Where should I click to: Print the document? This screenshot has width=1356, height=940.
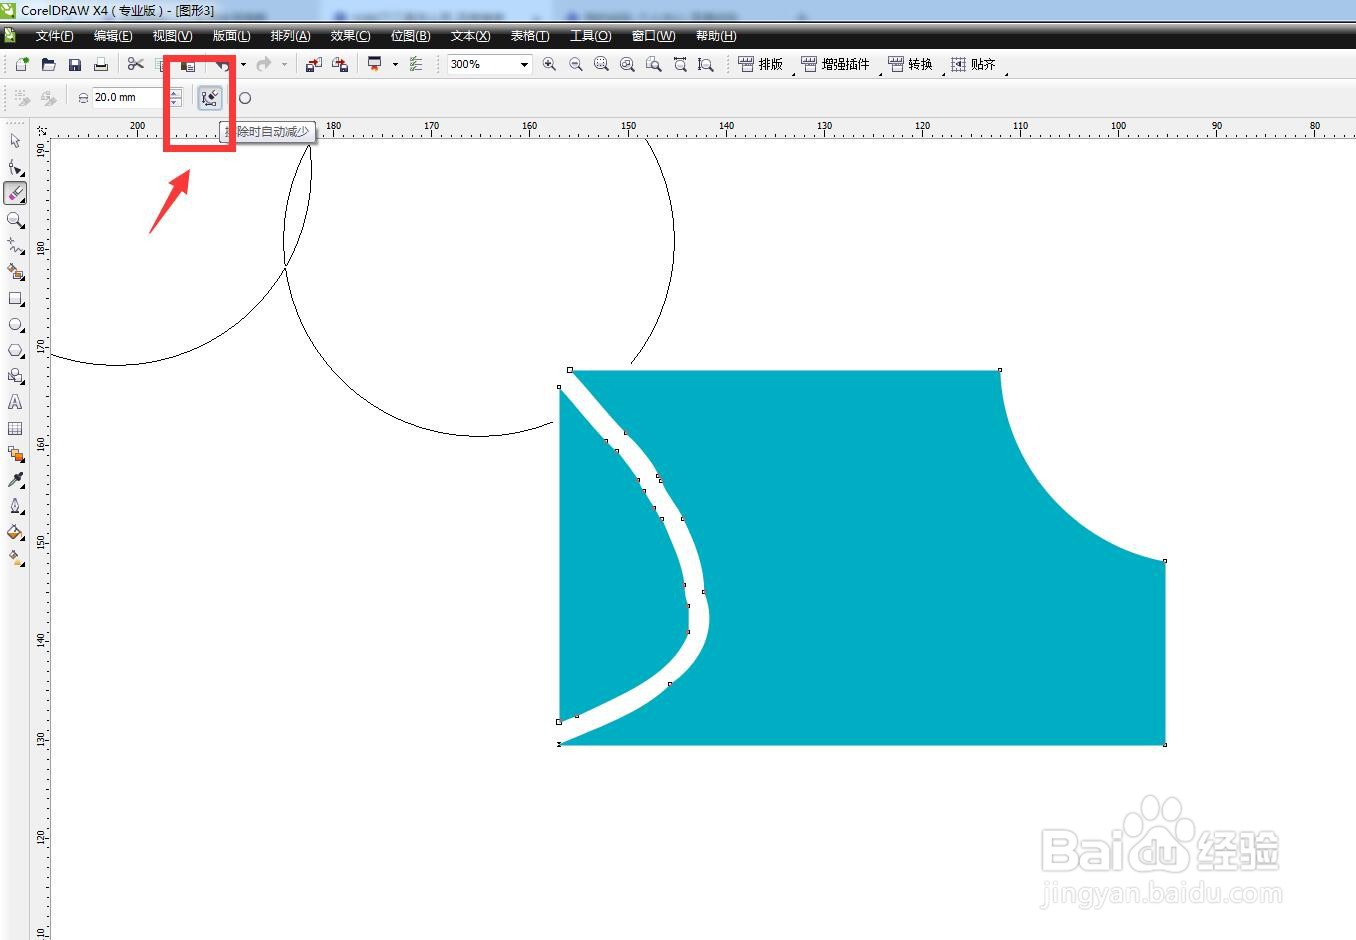(x=100, y=64)
